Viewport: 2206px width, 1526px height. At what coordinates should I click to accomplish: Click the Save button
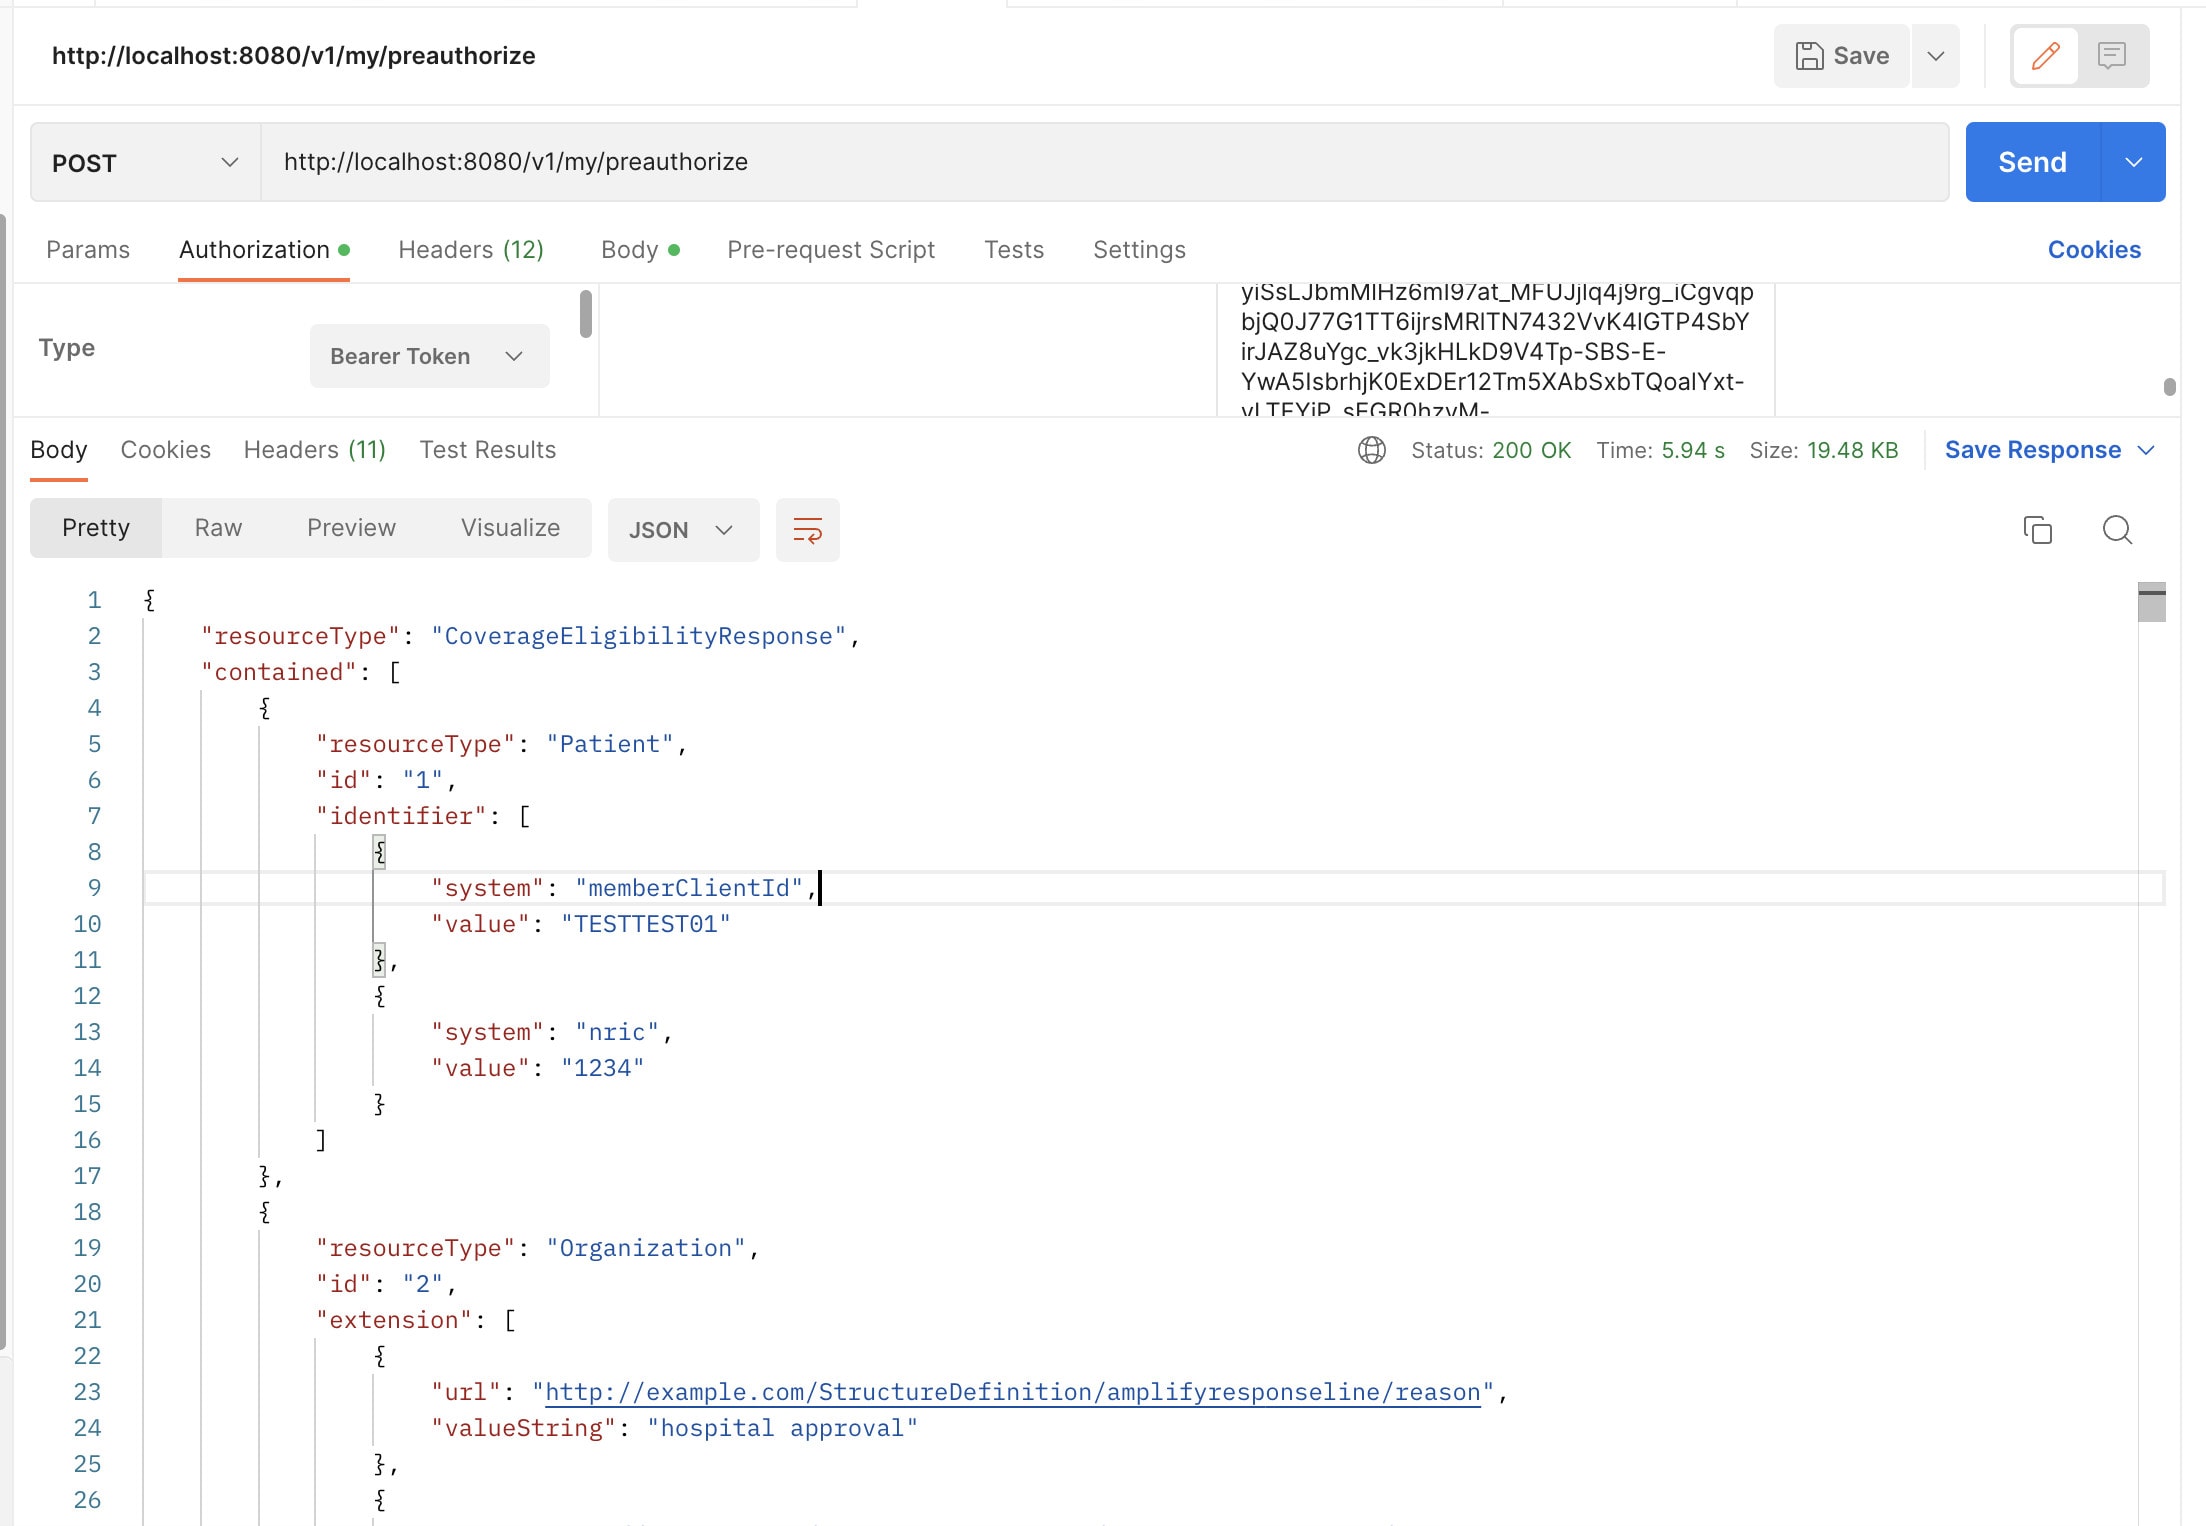click(x=1842, y=56)
